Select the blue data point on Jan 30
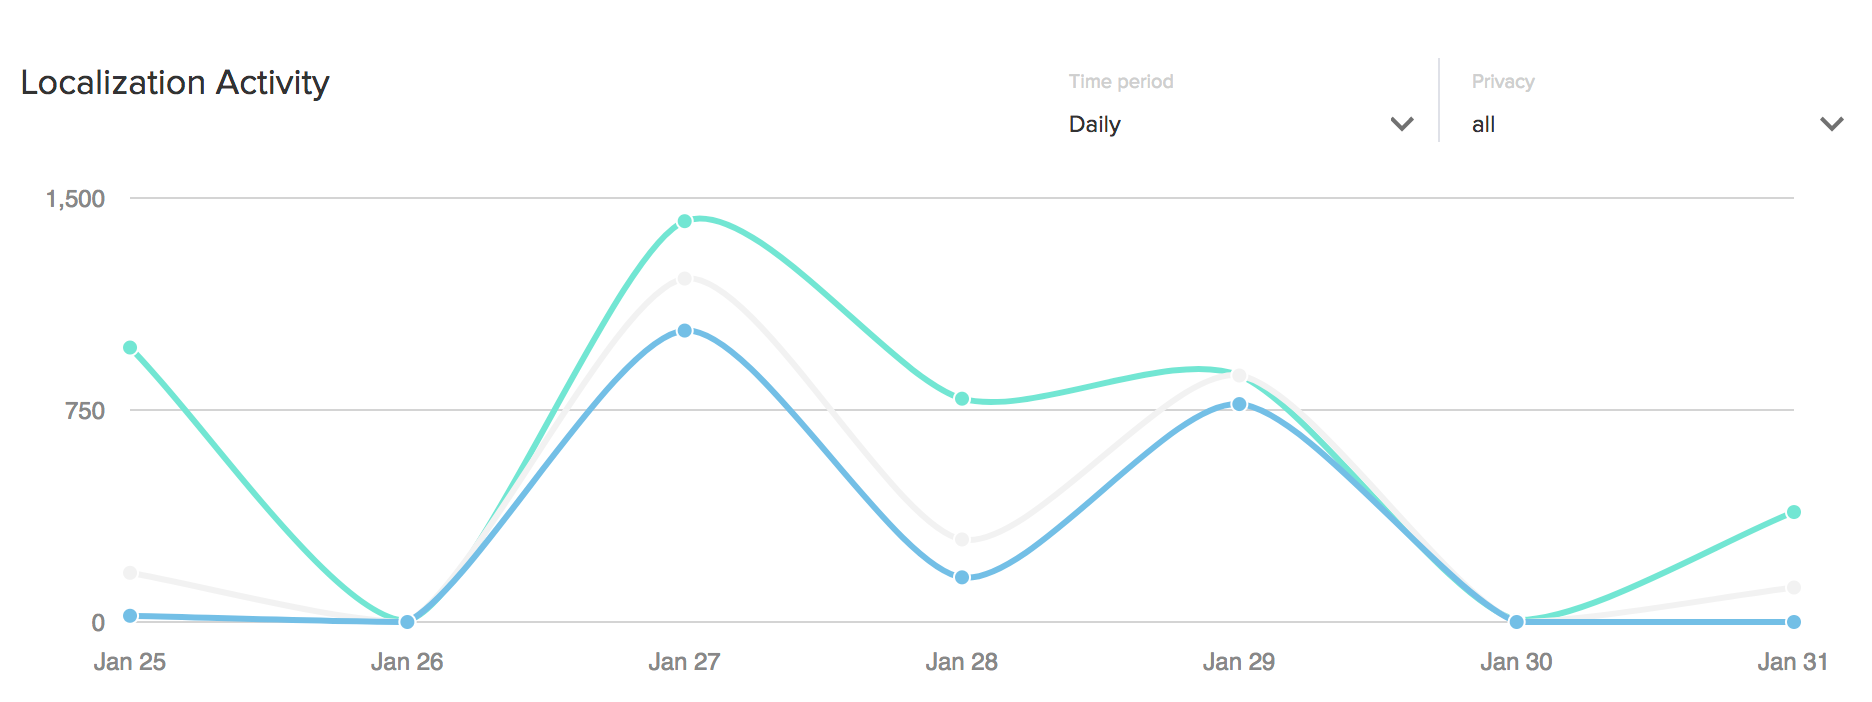This screenshot has height=702, width=1872. 1516,622
